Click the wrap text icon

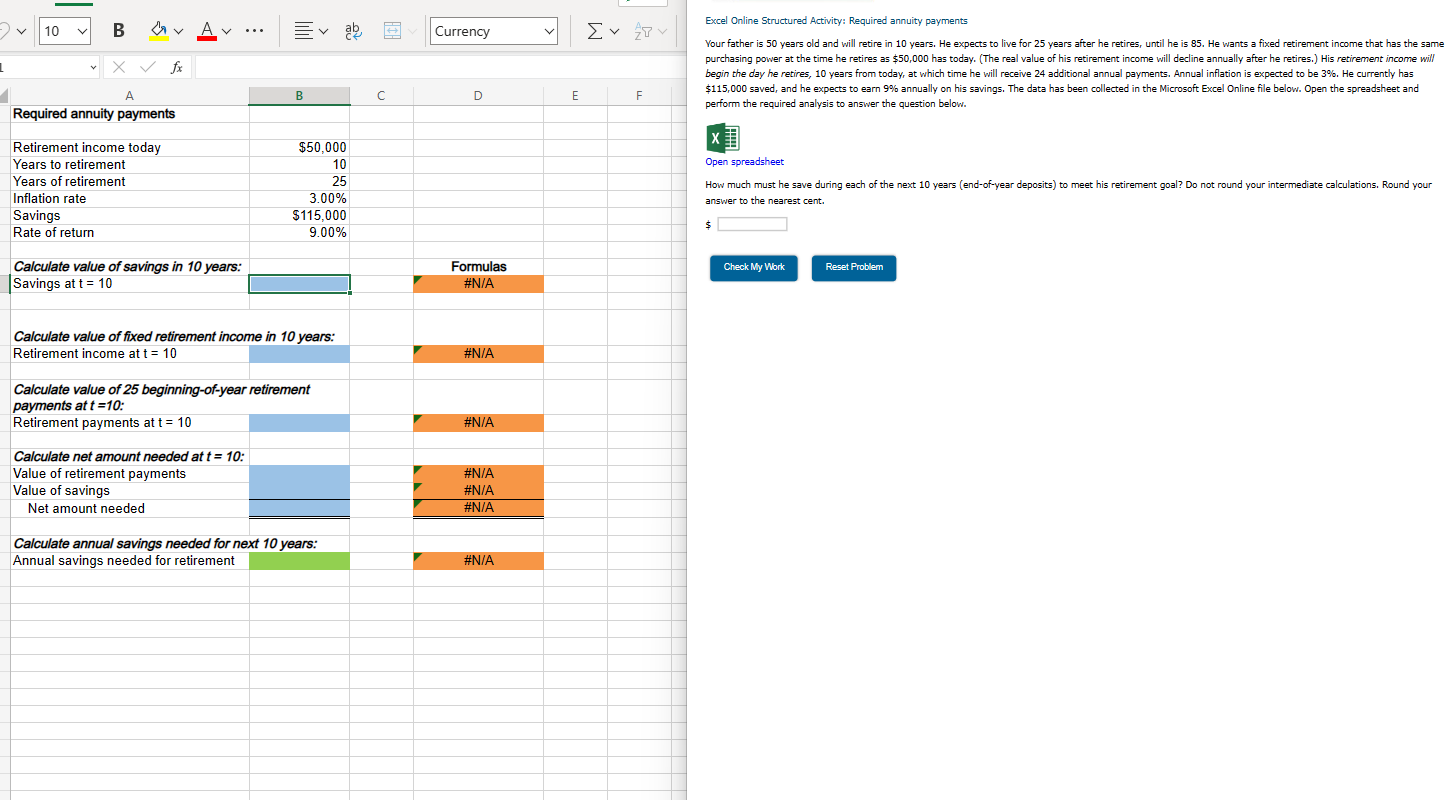(x=352, y=31)
